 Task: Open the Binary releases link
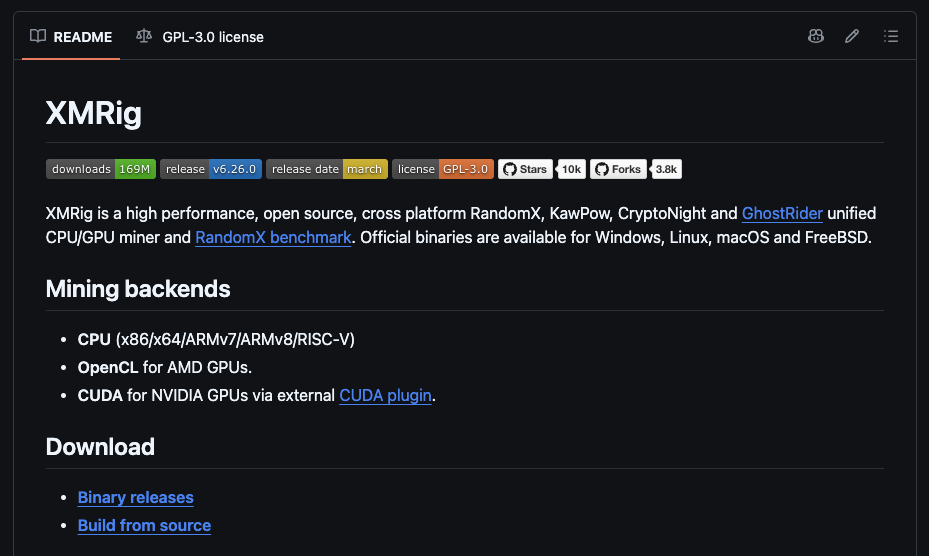click(136, 497)
